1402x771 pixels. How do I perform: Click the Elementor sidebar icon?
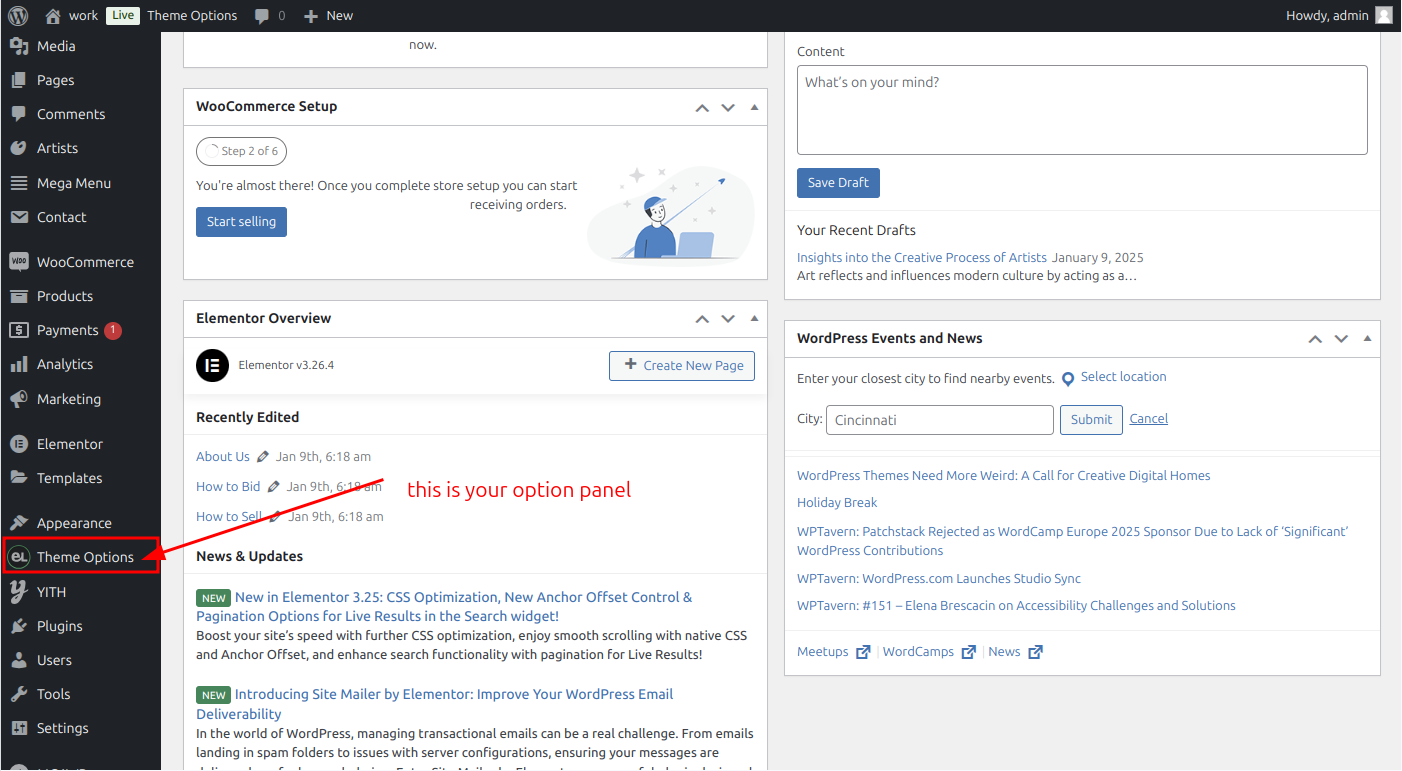[18, 444]
